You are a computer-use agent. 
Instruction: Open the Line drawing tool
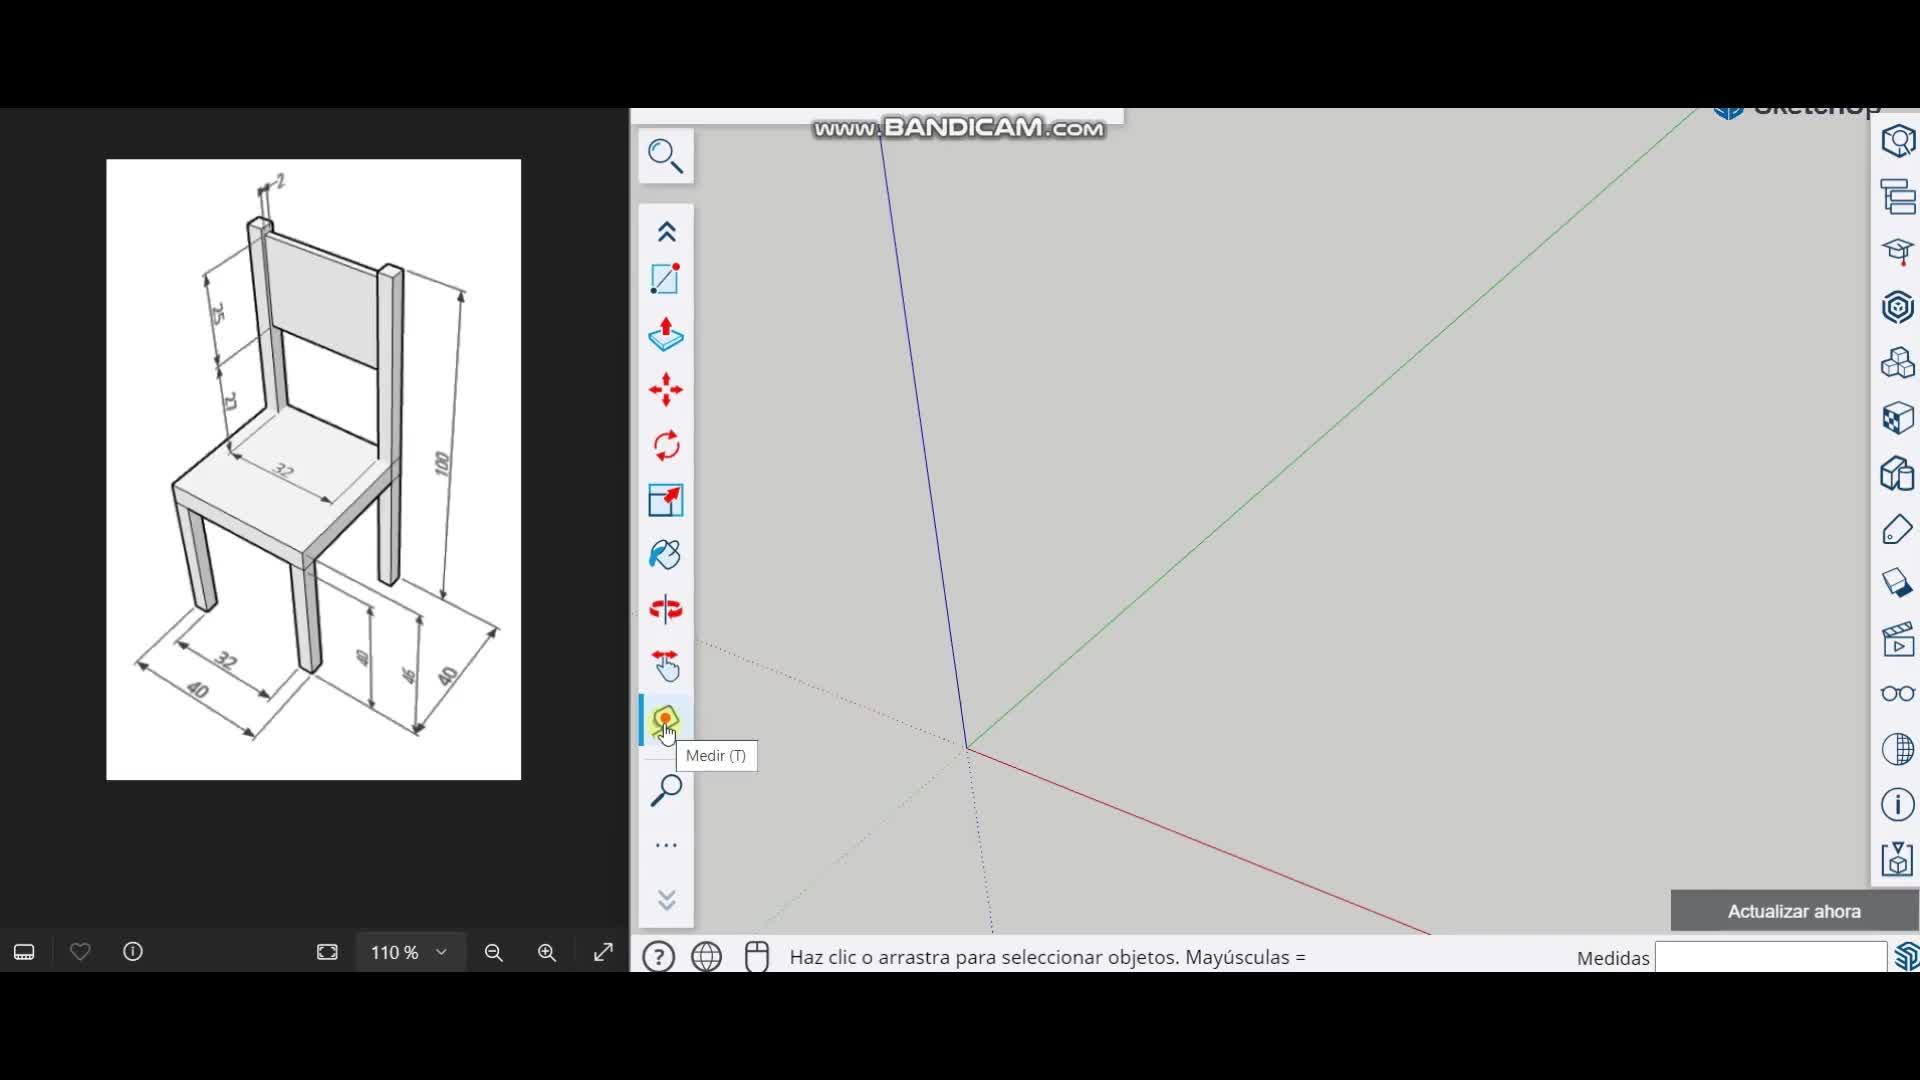666,279
